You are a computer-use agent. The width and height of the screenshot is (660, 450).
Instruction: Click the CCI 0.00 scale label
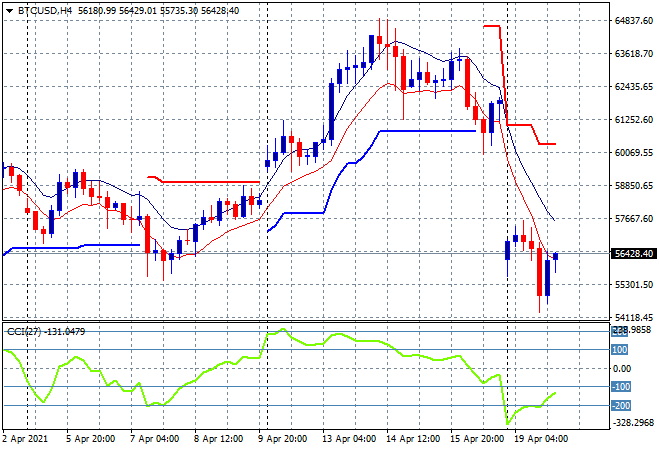(x=622, y=369)
